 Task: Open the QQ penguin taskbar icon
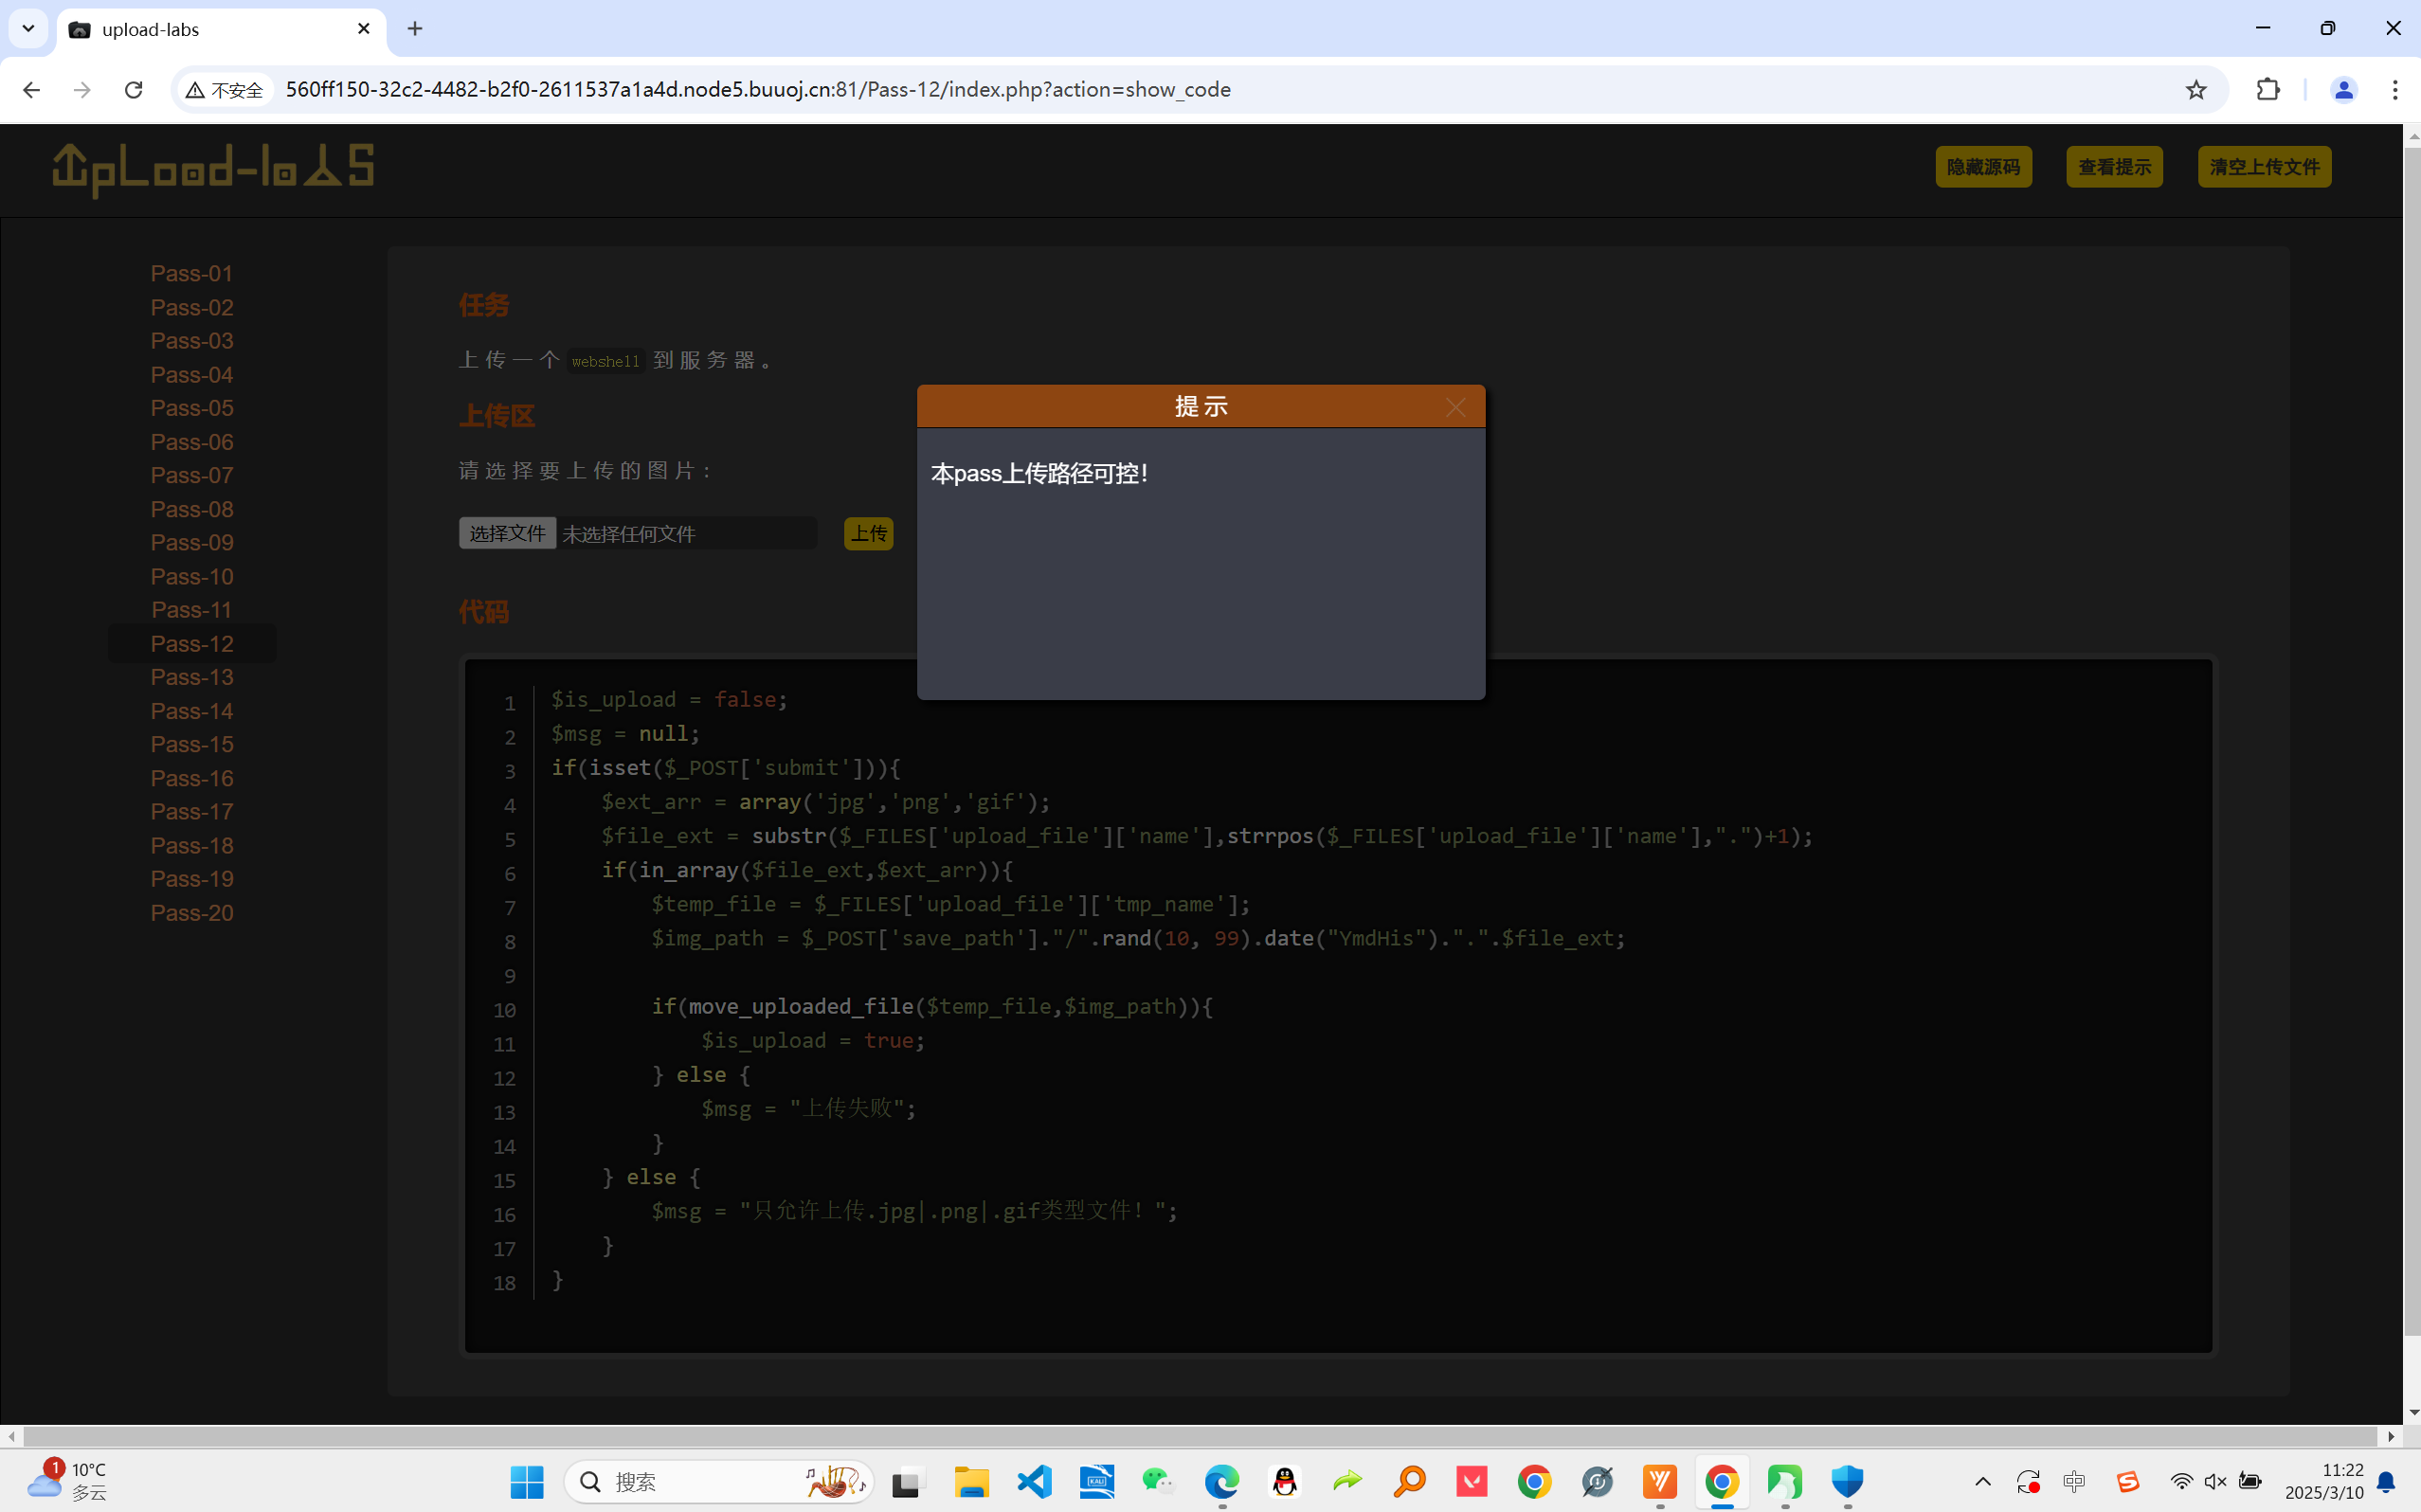click(1285, 1481)
